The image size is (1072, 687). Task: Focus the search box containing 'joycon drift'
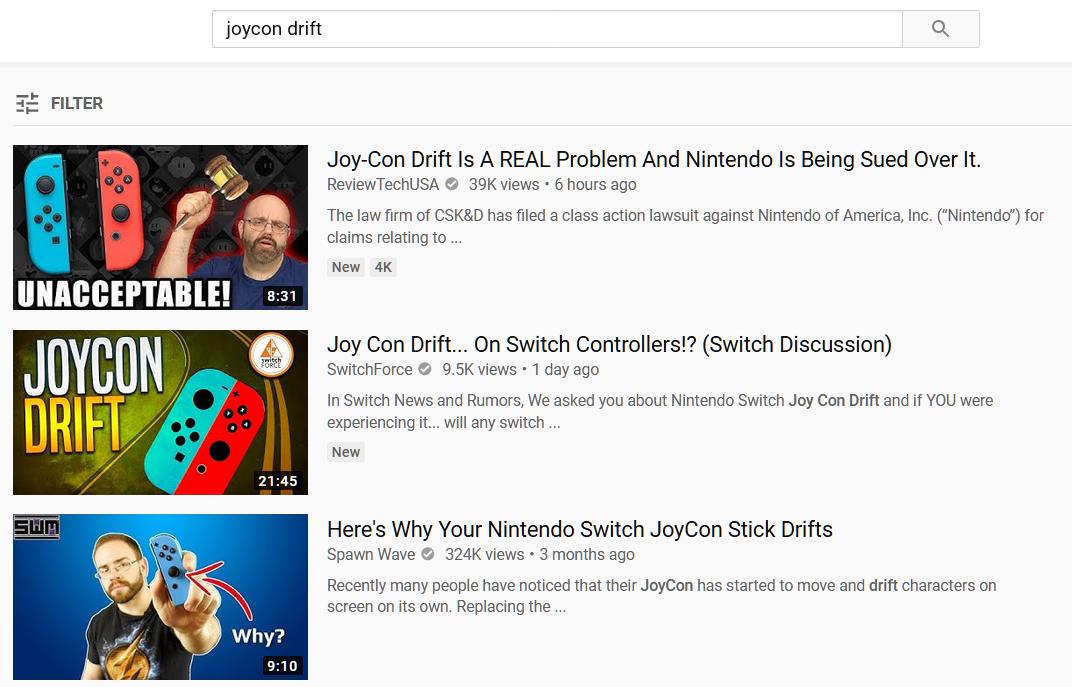pos(557,29)
